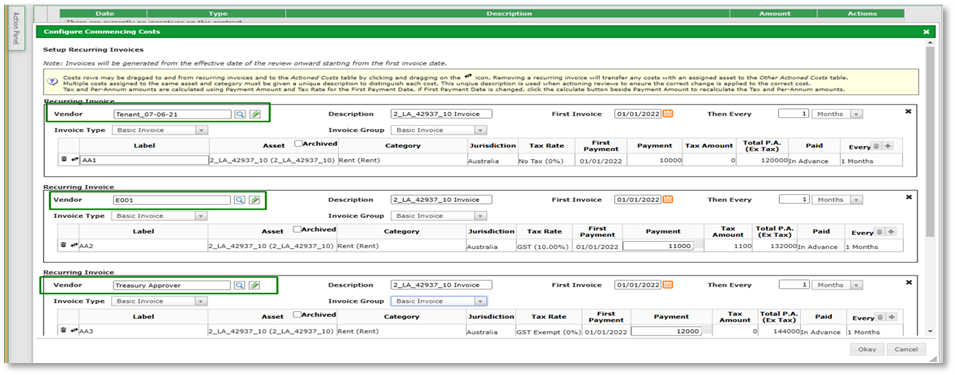Click the E001 vendor field
The image size is (955, 375).
pos(172,200)
